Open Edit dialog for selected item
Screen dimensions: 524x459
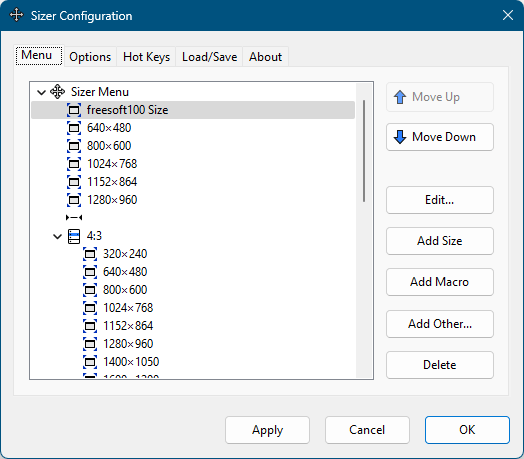coord(440,200)
